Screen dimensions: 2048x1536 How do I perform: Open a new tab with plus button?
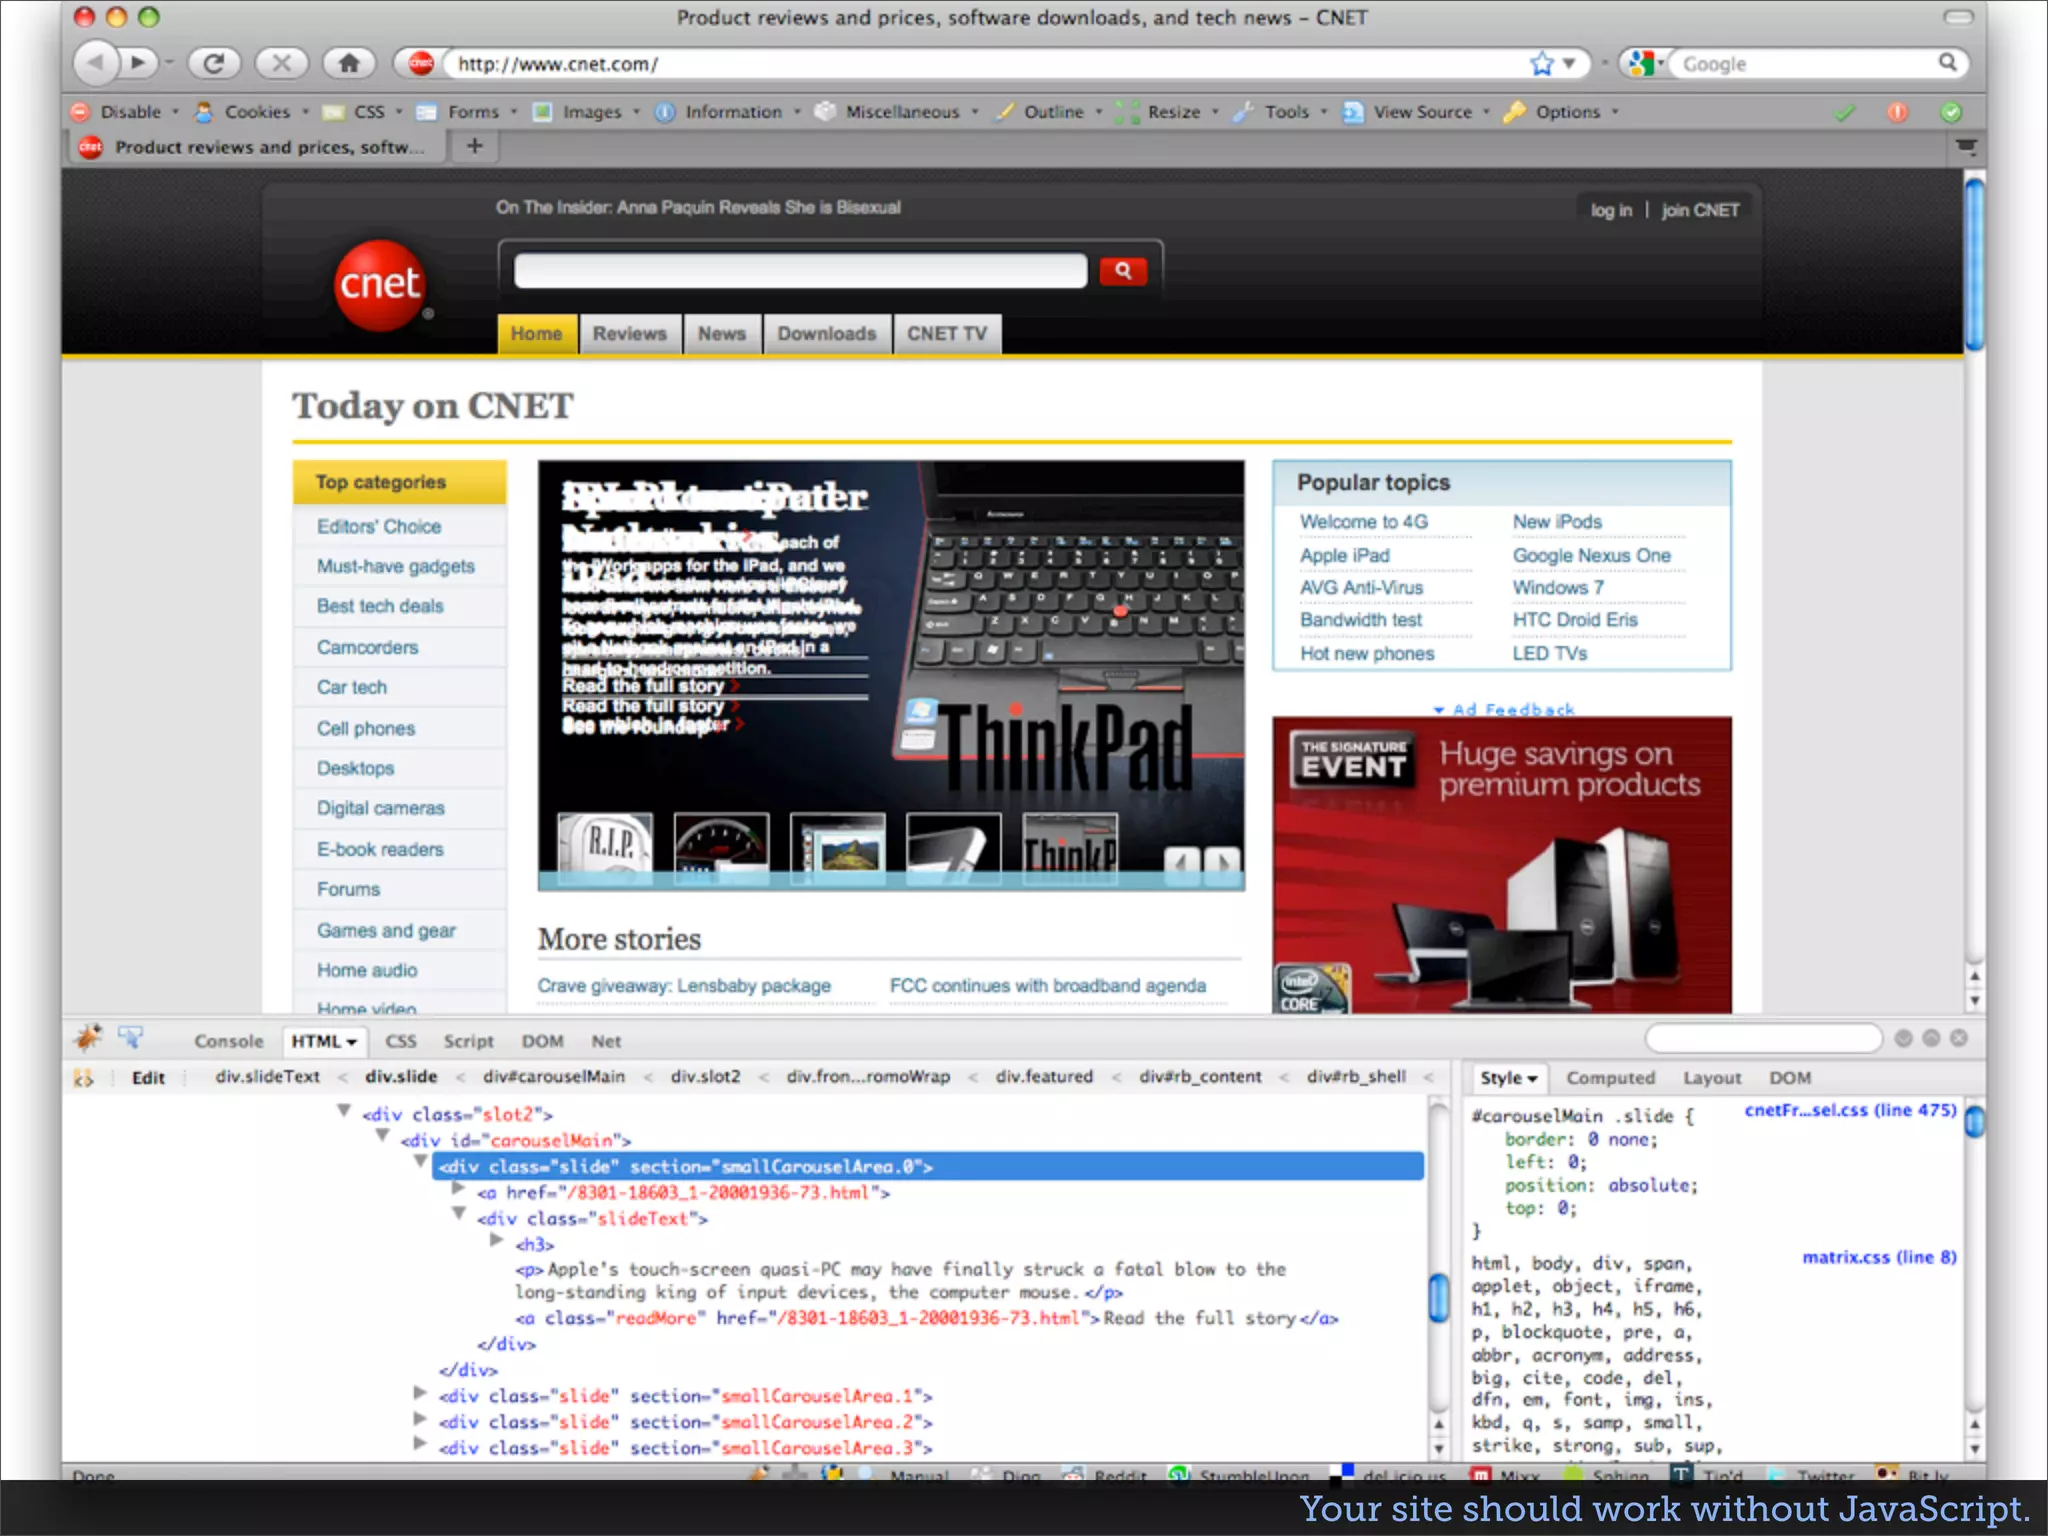pos(474,146)
